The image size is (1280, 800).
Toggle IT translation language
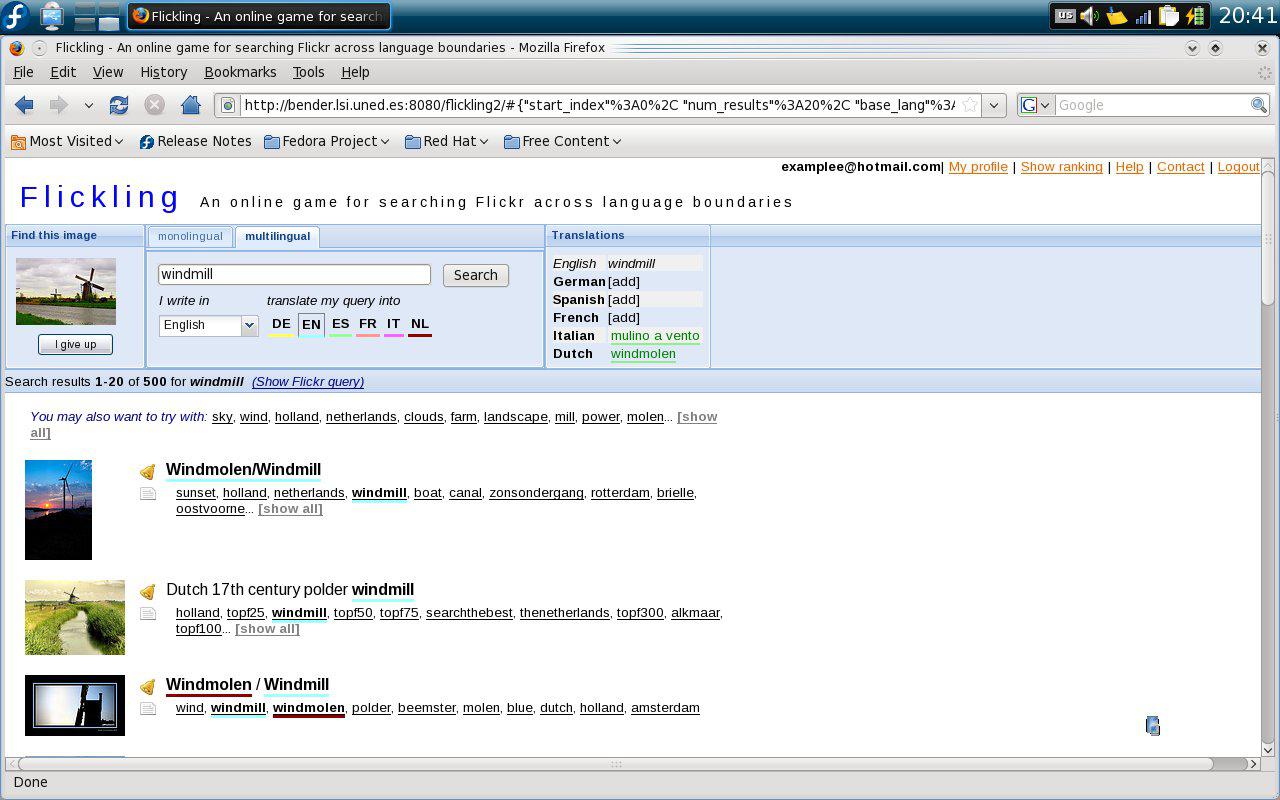click(x=393, y=325)
